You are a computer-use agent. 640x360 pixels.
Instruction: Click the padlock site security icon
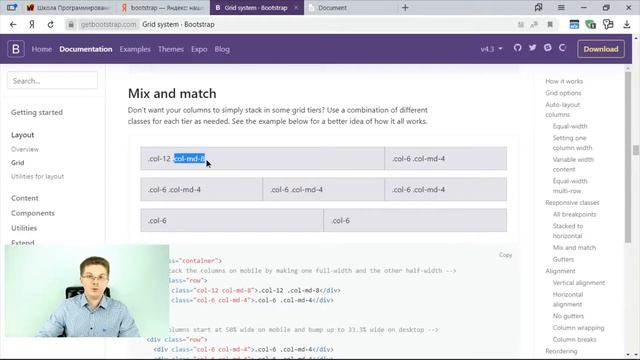pyautogui.click(x=71, y=24)
